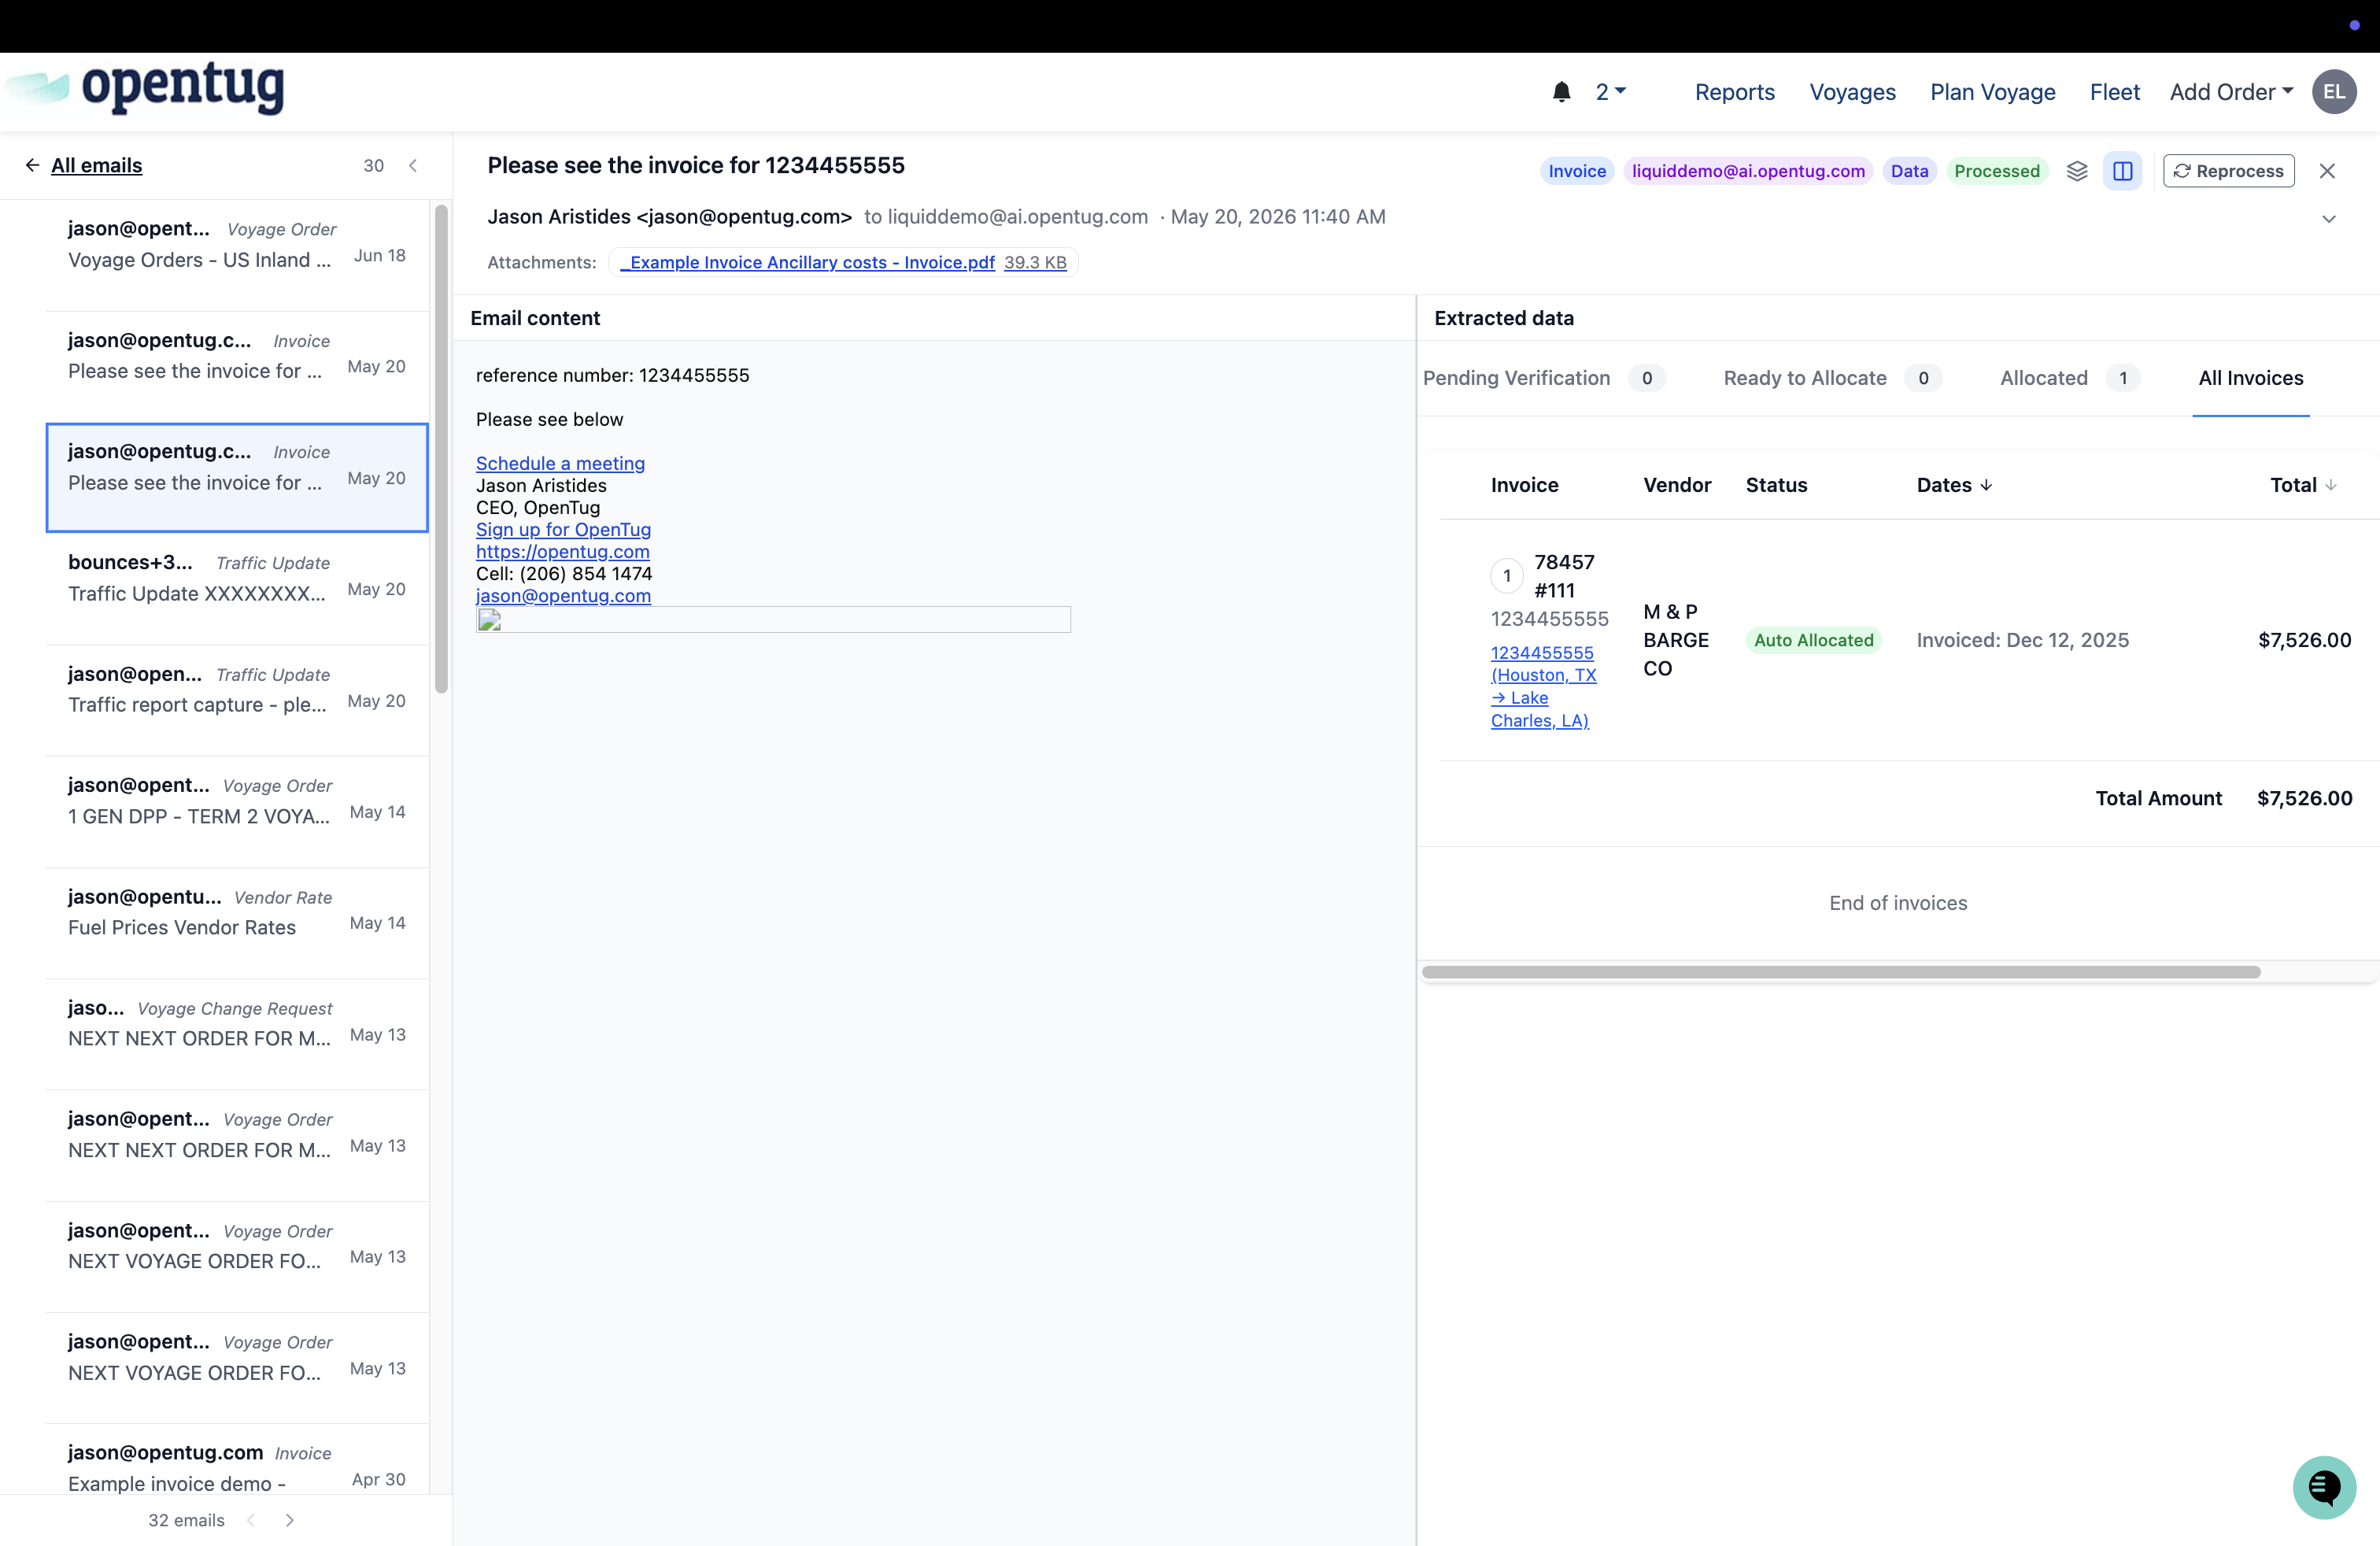
Task: Sort invoices by the Total column
Action: click(x=2303, y=485)
